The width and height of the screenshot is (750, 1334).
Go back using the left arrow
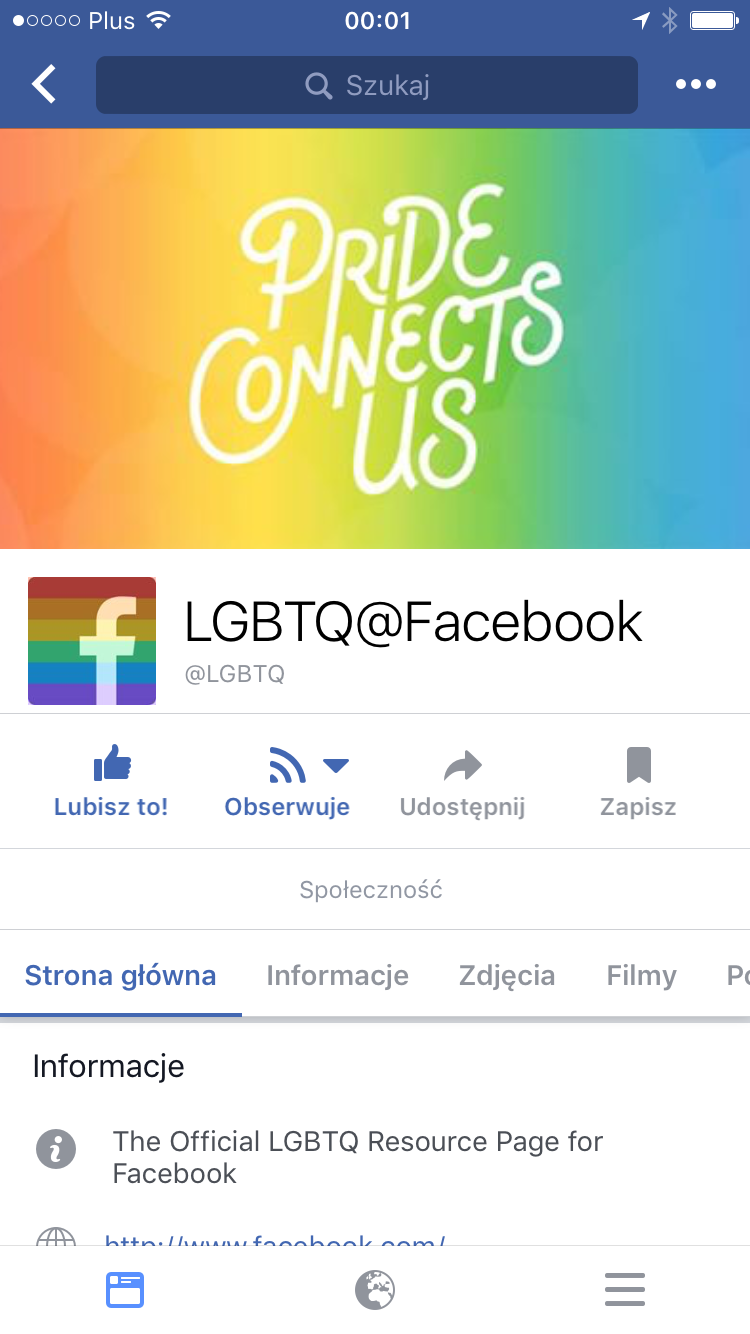pyautogui.click(x=45, y=85)
